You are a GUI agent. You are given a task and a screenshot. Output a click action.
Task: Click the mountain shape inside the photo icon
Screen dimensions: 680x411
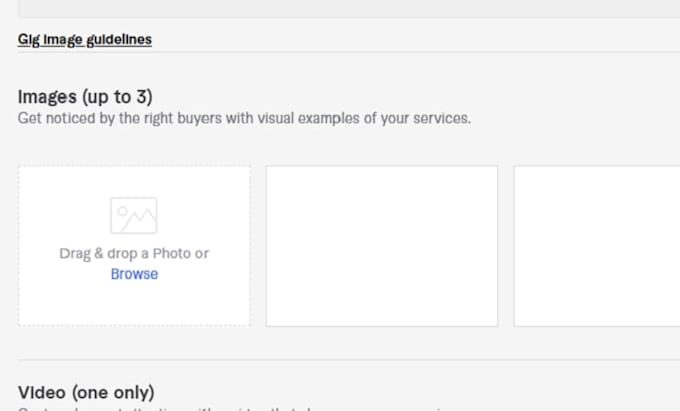click(139, 221)
